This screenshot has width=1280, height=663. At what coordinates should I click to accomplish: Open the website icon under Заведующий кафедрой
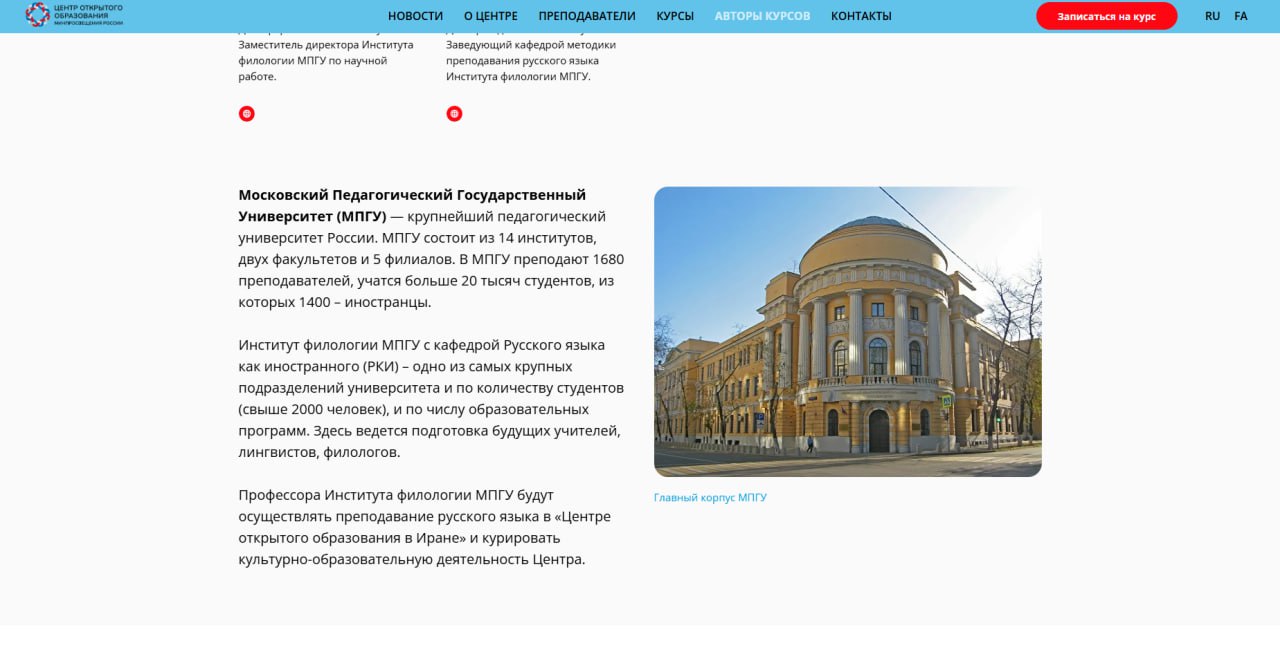pos(454,114)
